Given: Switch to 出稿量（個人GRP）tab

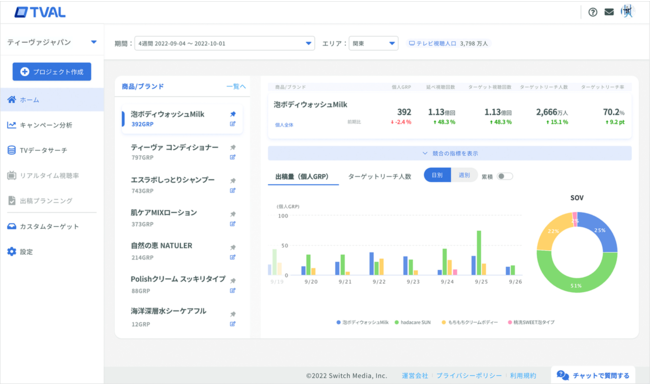Looking at the screenshot, I should pos(303,177).
